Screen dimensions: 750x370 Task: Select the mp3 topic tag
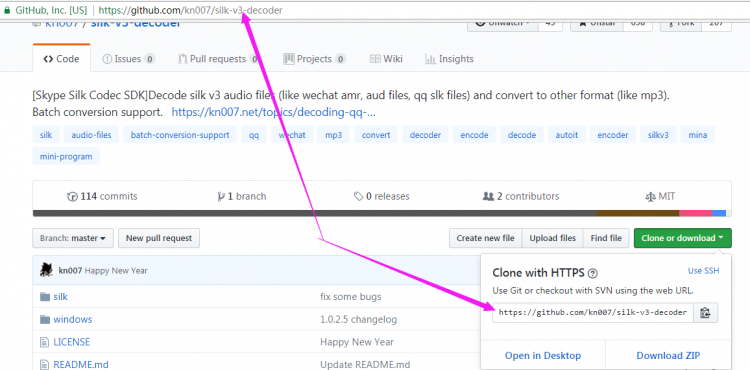(333, 135)
